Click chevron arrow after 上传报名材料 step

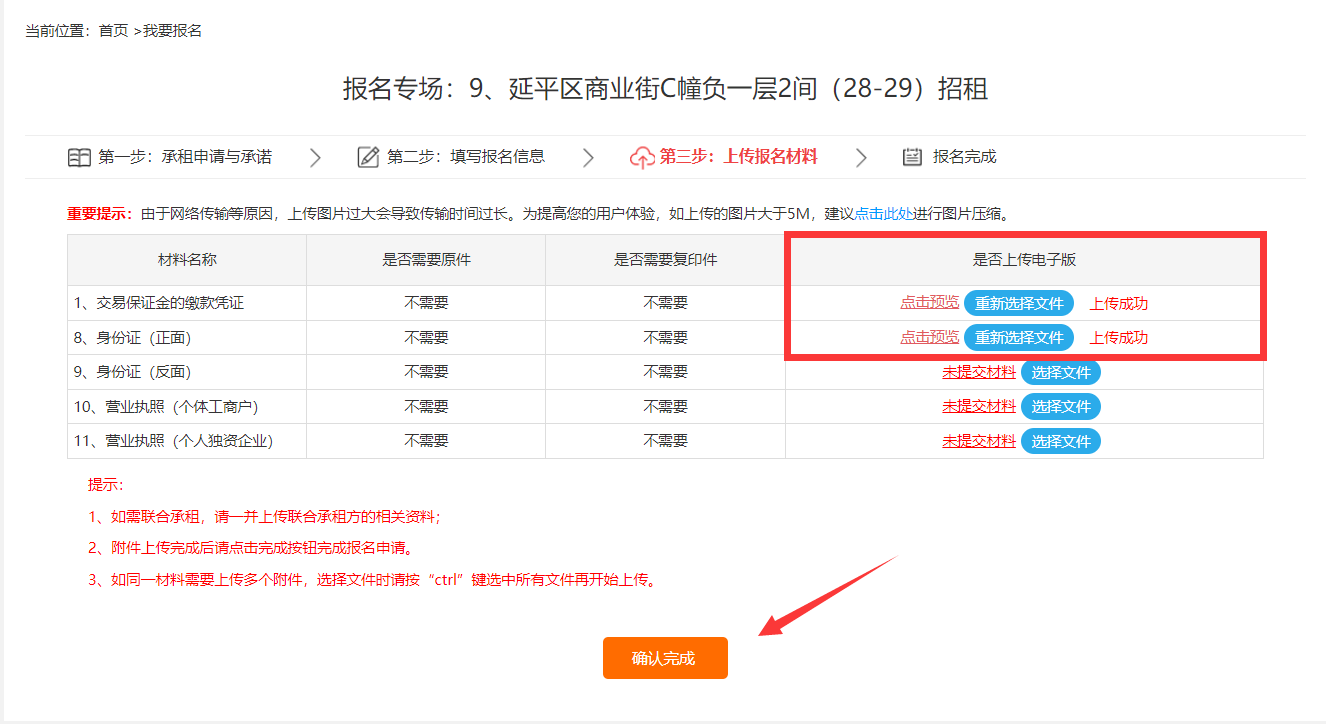(861, 158)
